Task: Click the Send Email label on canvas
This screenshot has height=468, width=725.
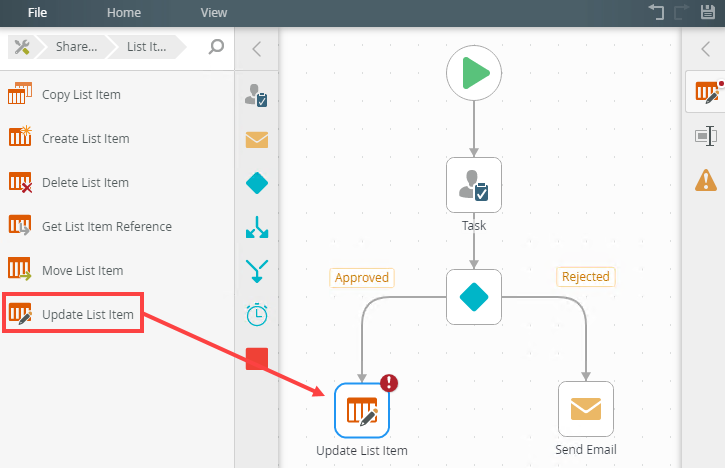Action: 586,450
